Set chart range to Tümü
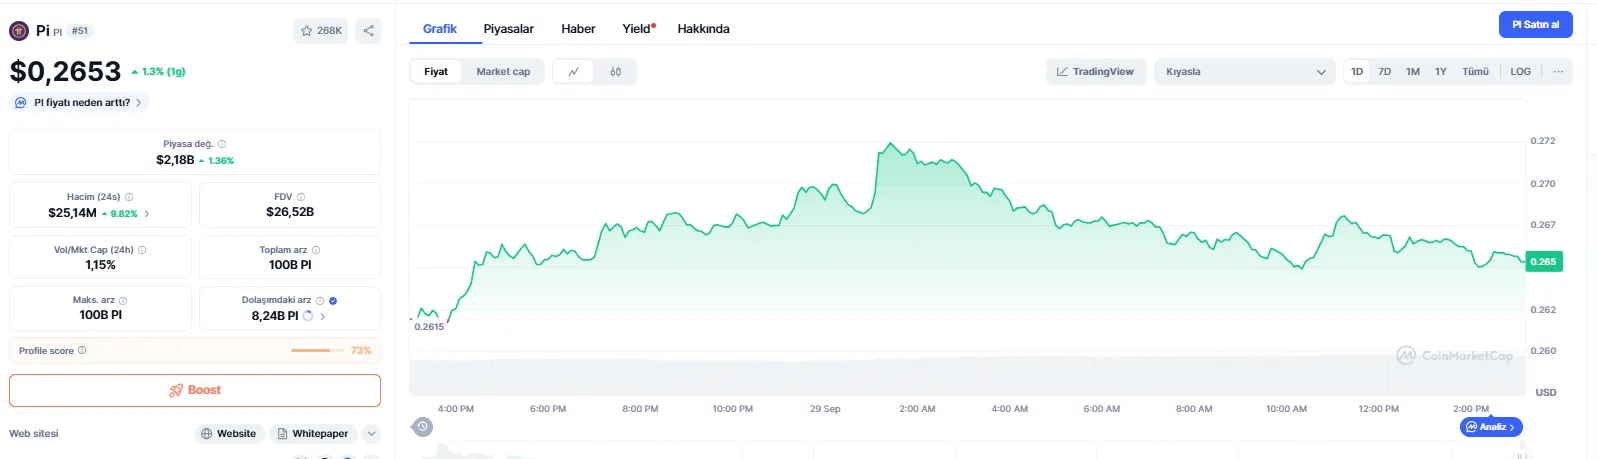 tap(1475, 72)
